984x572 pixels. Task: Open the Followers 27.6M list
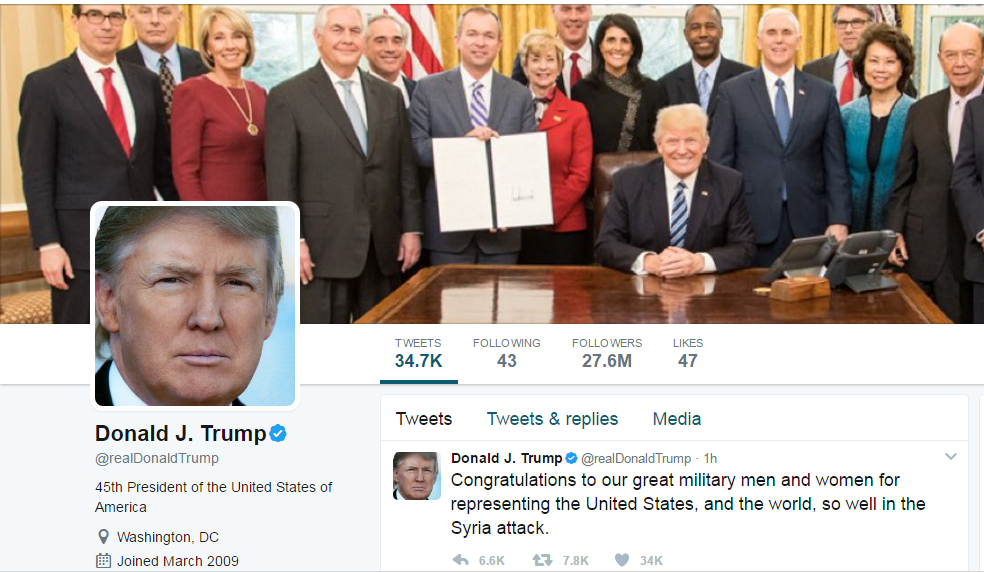pos(607,353)
